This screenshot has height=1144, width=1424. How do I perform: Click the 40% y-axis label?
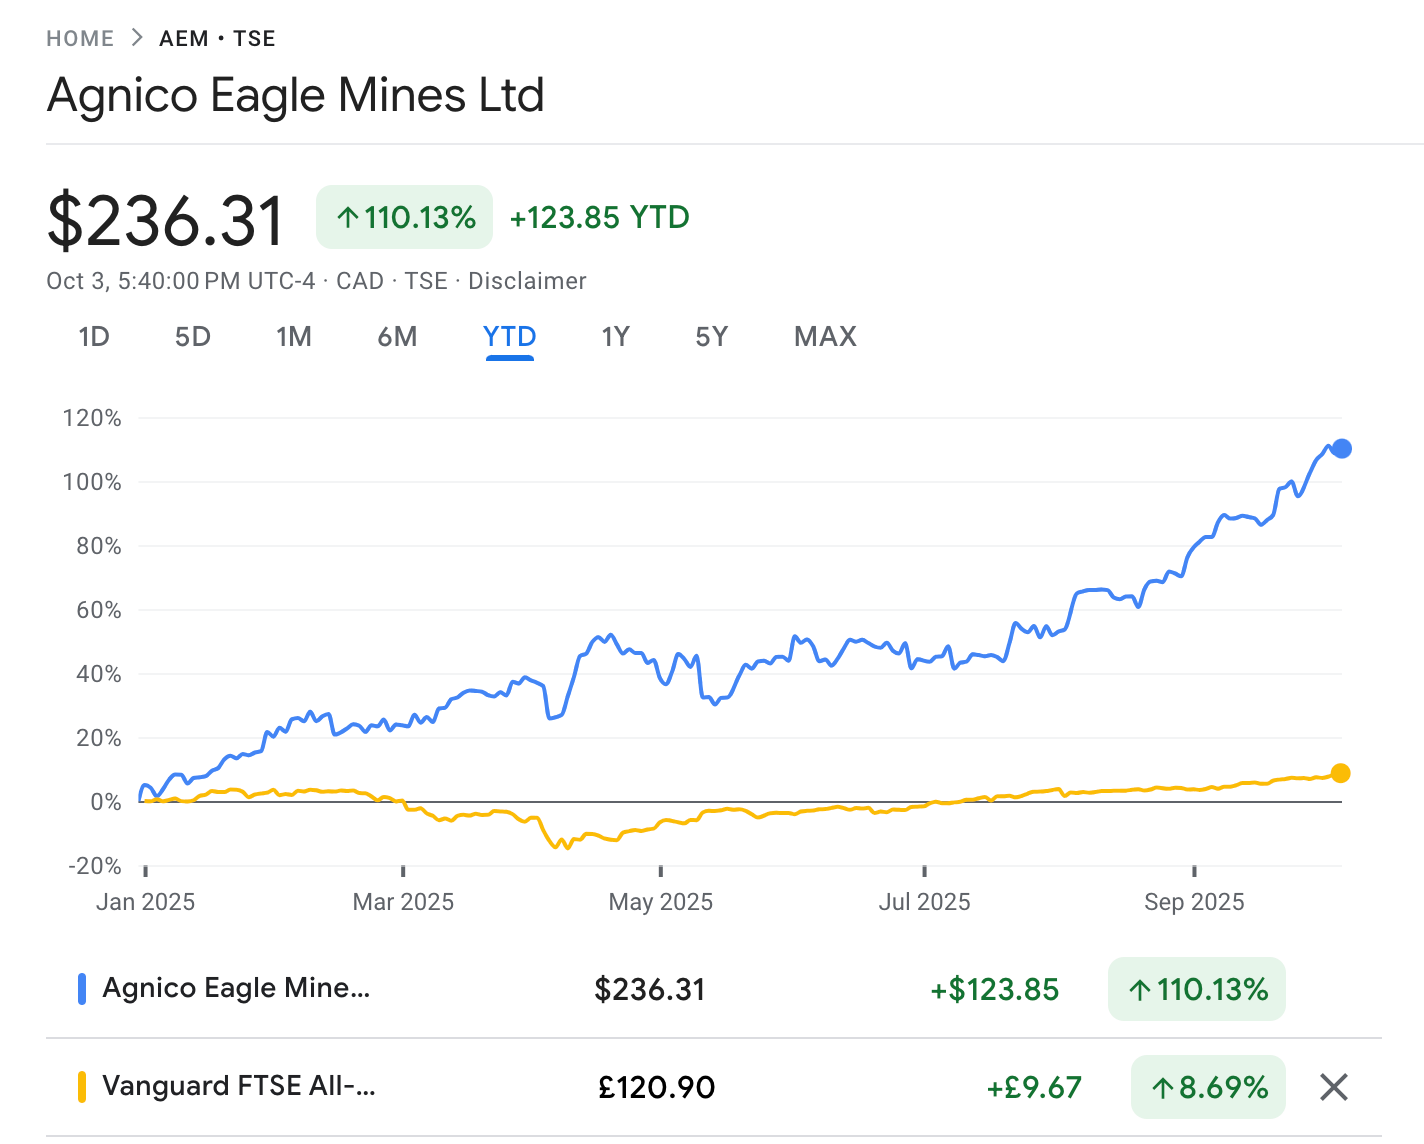pyautogui.click(x=99, y=674)
